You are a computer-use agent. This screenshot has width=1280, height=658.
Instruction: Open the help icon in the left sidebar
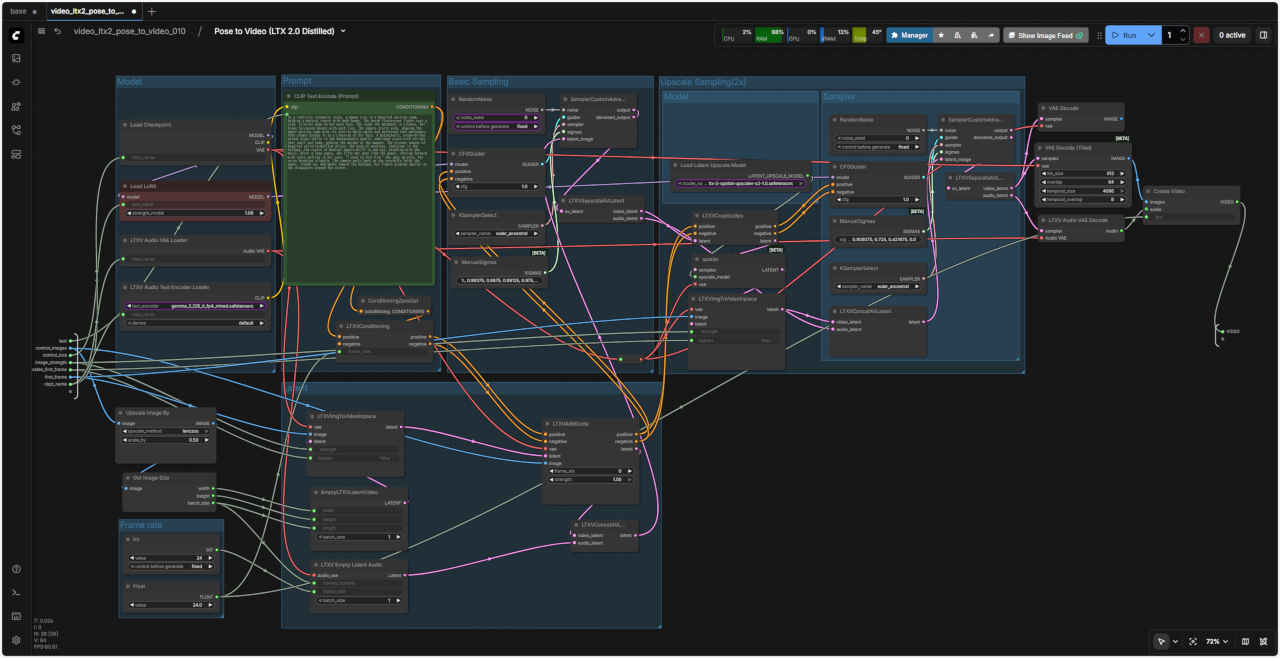(16, 569)
